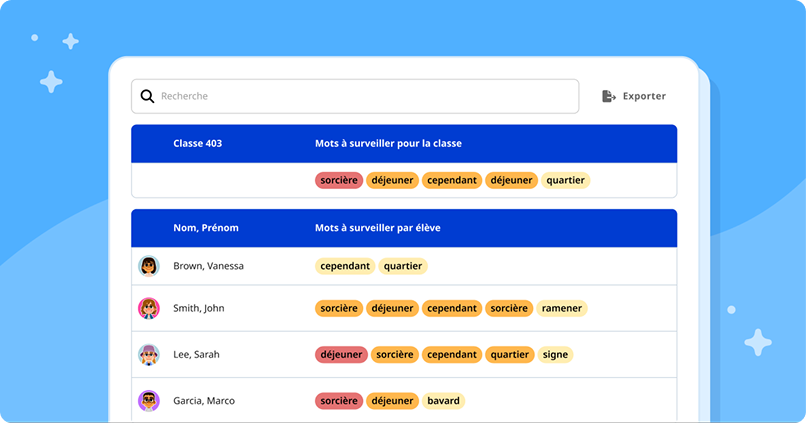Click the cependant tag in class row
This screenshot has height=424, width=806.
452,180
